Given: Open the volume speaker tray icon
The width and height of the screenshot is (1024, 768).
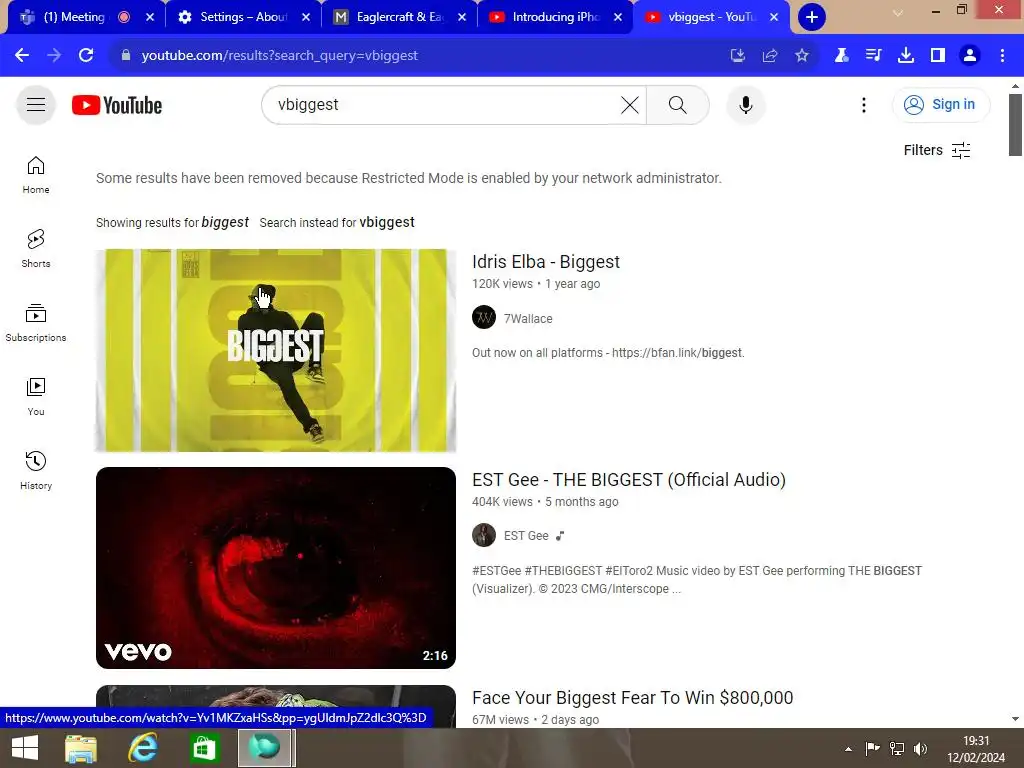Looking at the screenshot, I should click(920, 748).
